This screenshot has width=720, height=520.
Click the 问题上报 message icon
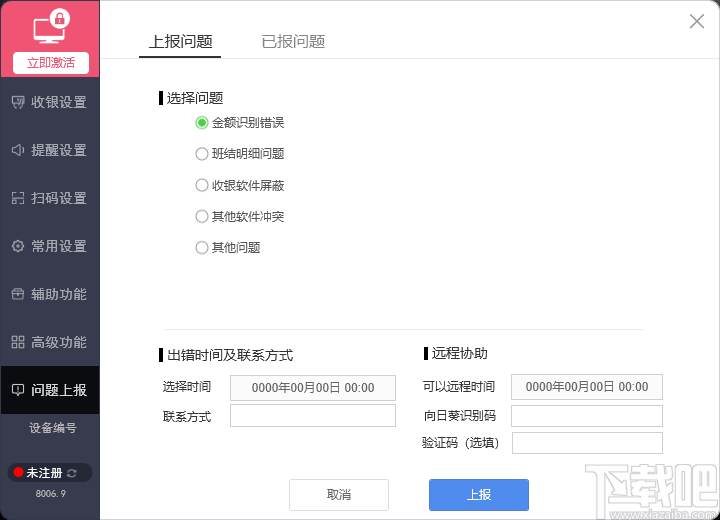tap(18, 390)
